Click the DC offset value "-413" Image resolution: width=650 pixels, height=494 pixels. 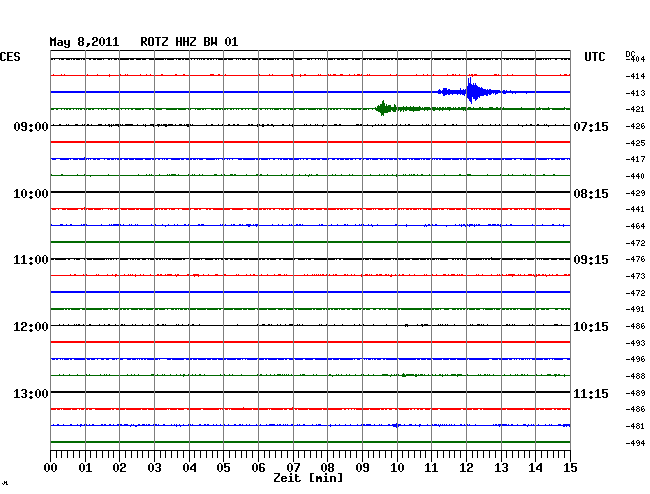tap(635, 93)
